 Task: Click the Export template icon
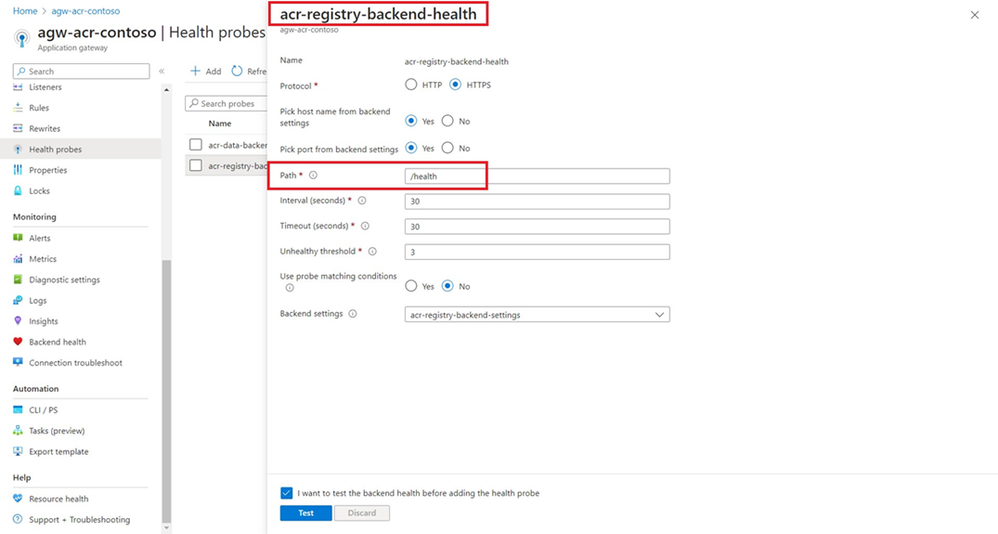pyautogui.click(x=18, y=451)
